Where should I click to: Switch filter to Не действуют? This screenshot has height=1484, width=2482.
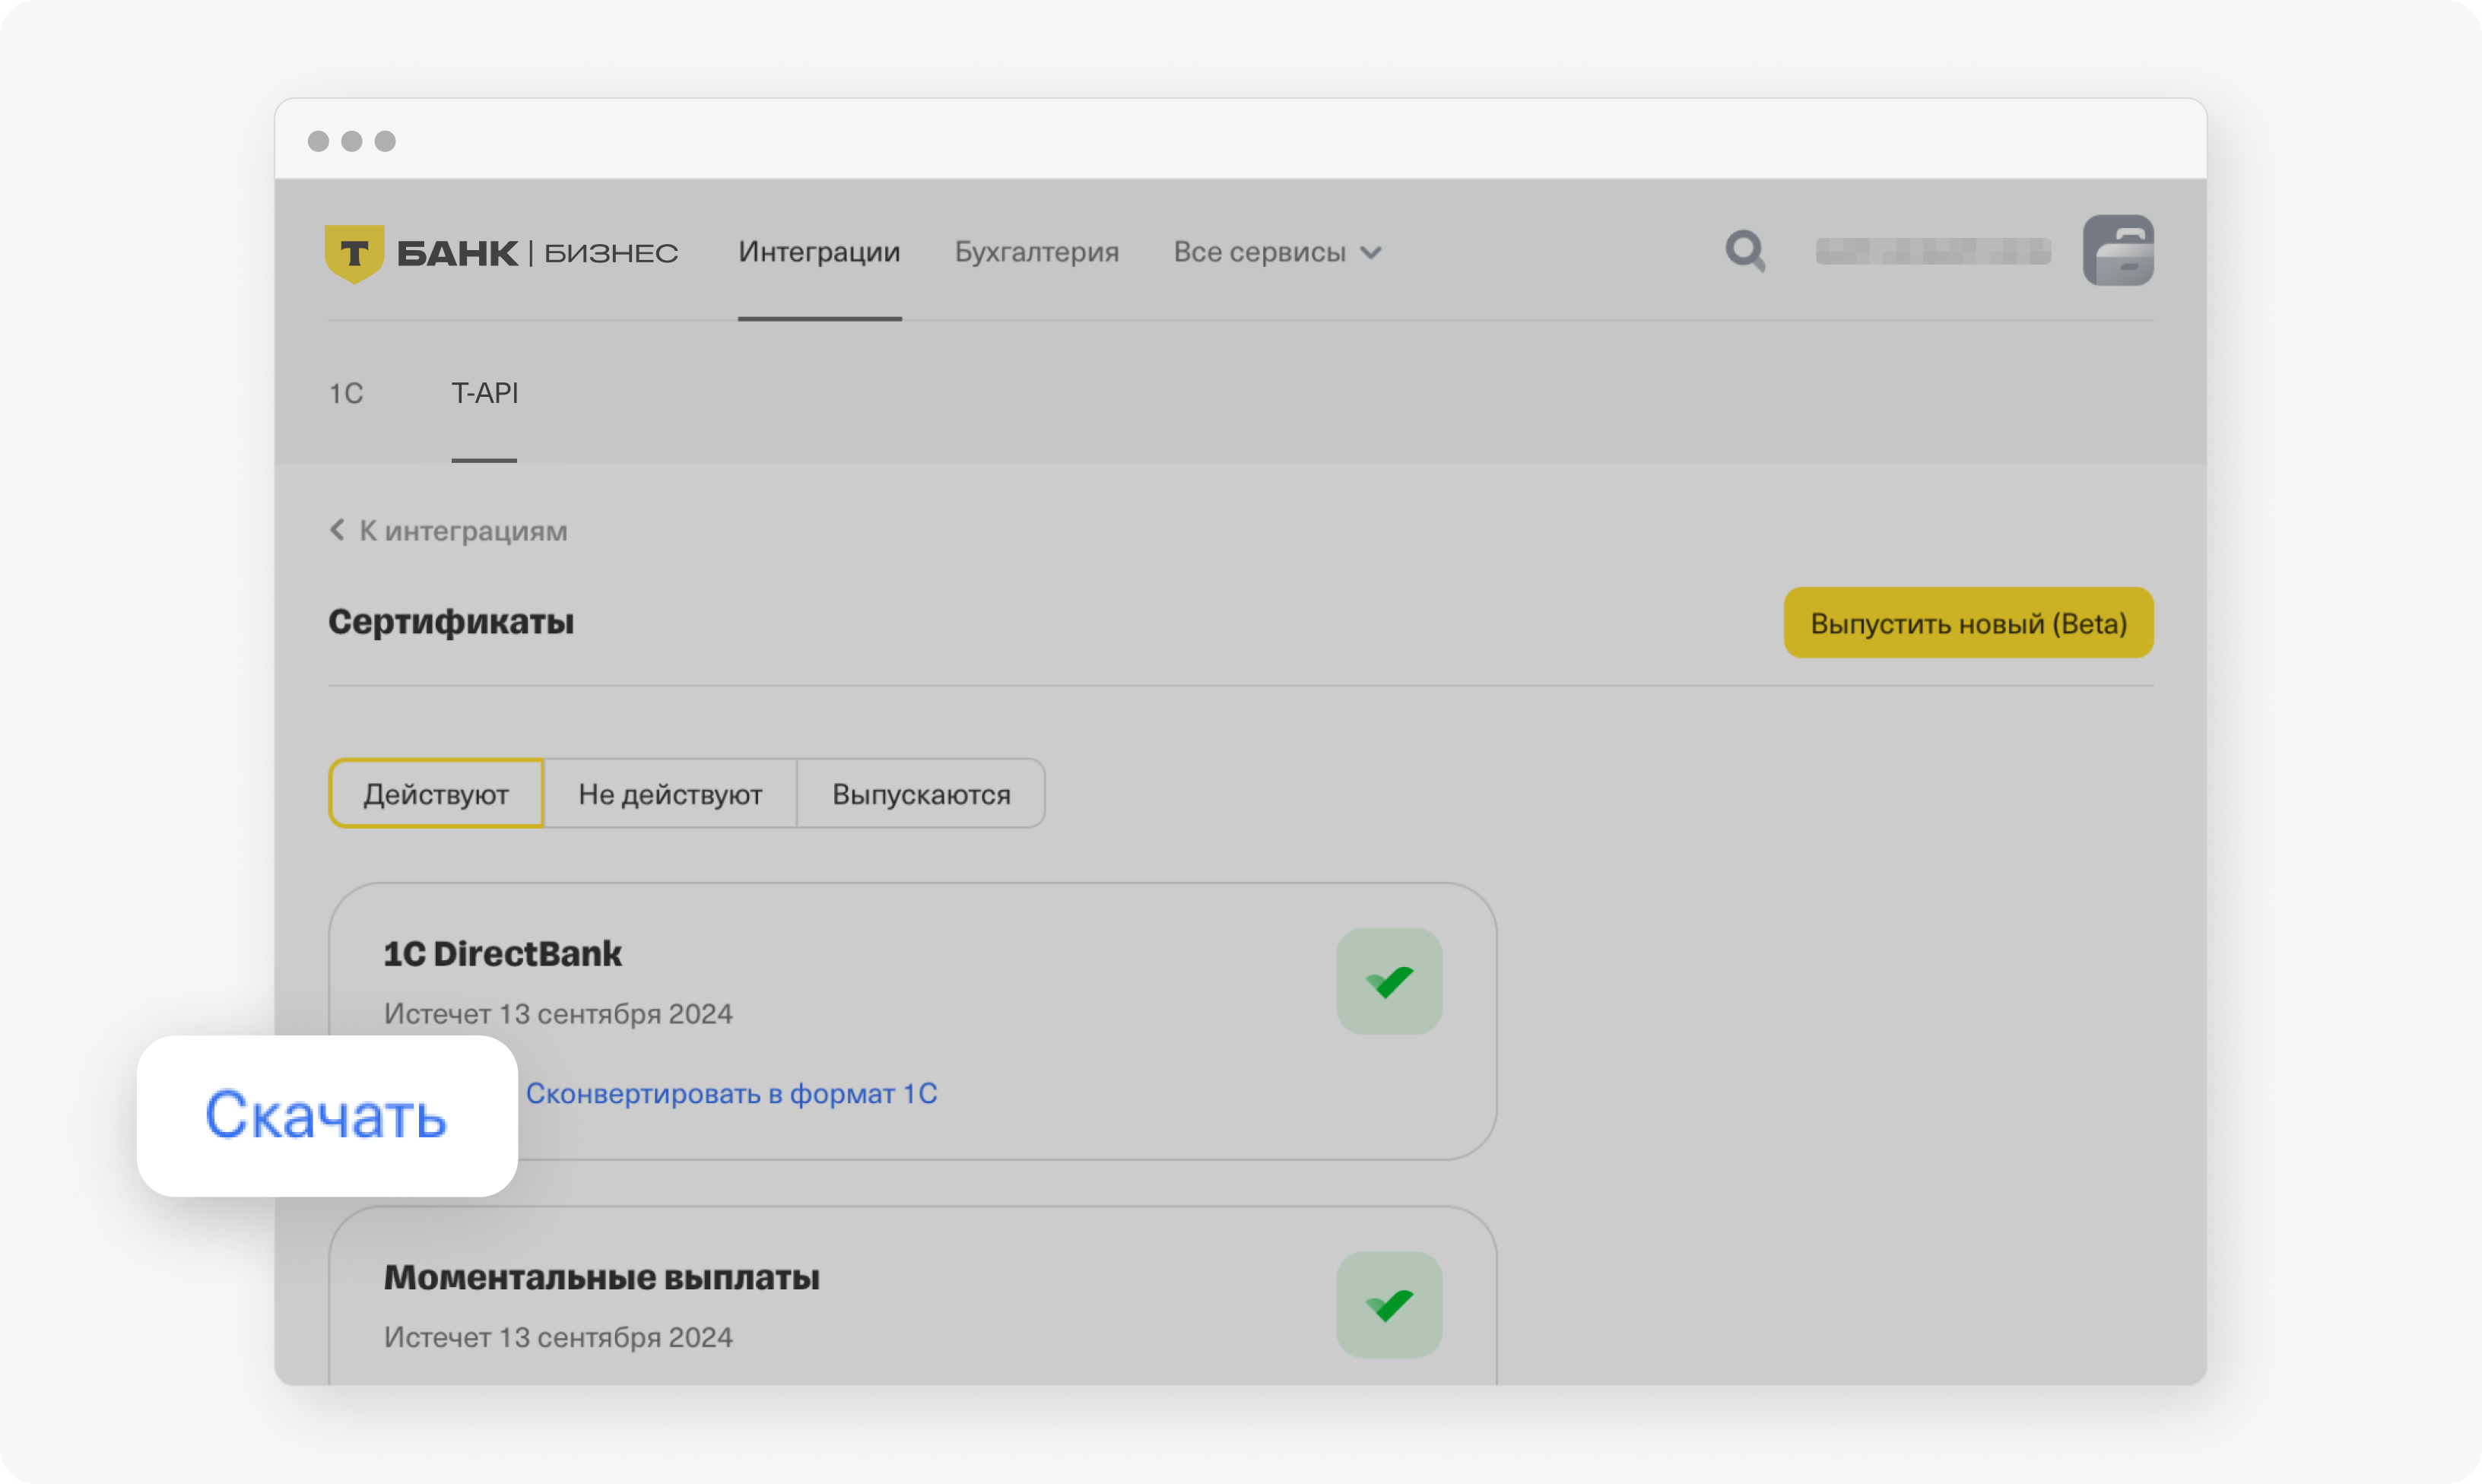pyautogui.click(x=670, y=793)
